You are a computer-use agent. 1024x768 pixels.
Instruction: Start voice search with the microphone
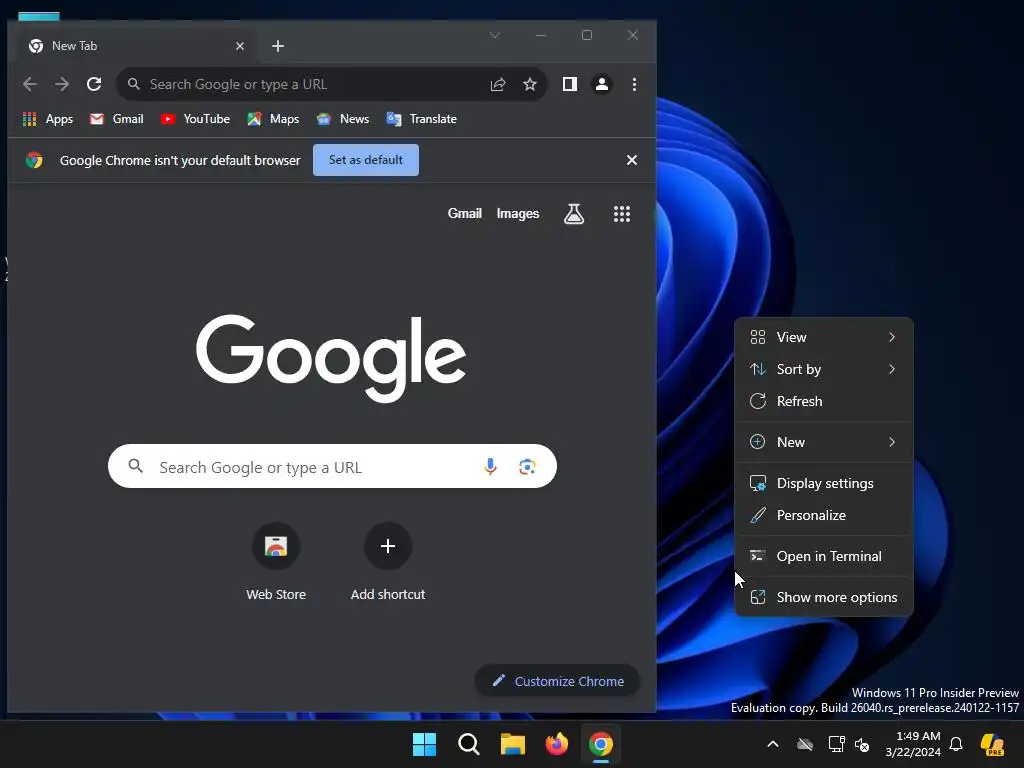pos(490,466)
